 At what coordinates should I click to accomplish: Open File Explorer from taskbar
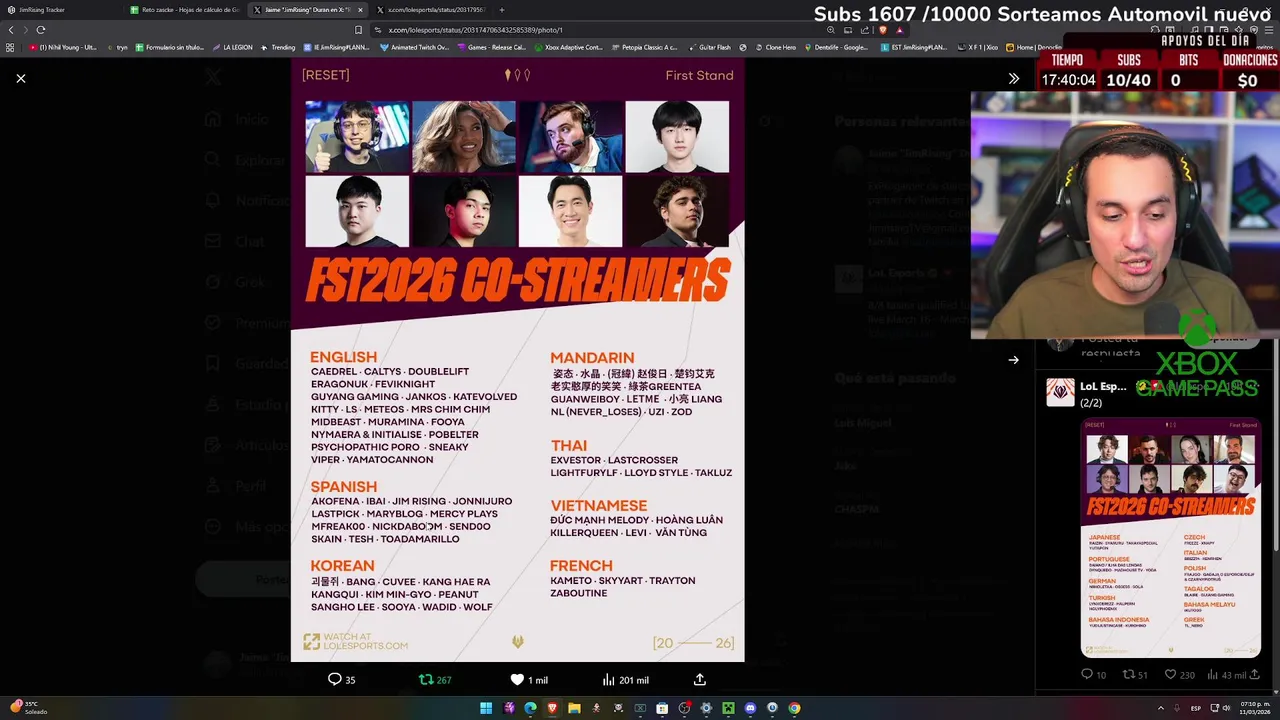coord(574,708)
